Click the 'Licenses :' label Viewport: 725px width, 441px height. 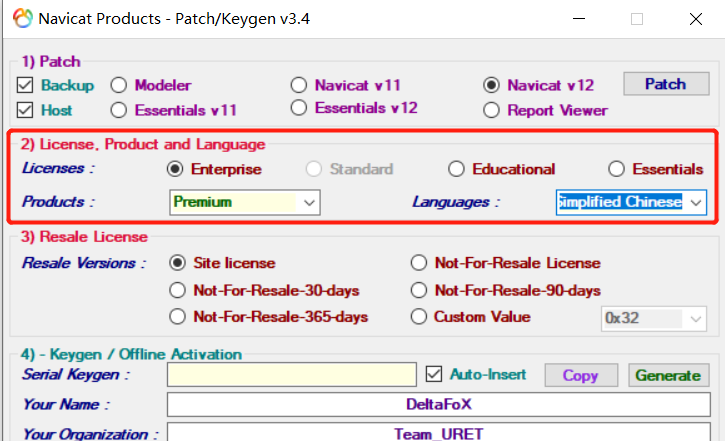pos(58,168)
